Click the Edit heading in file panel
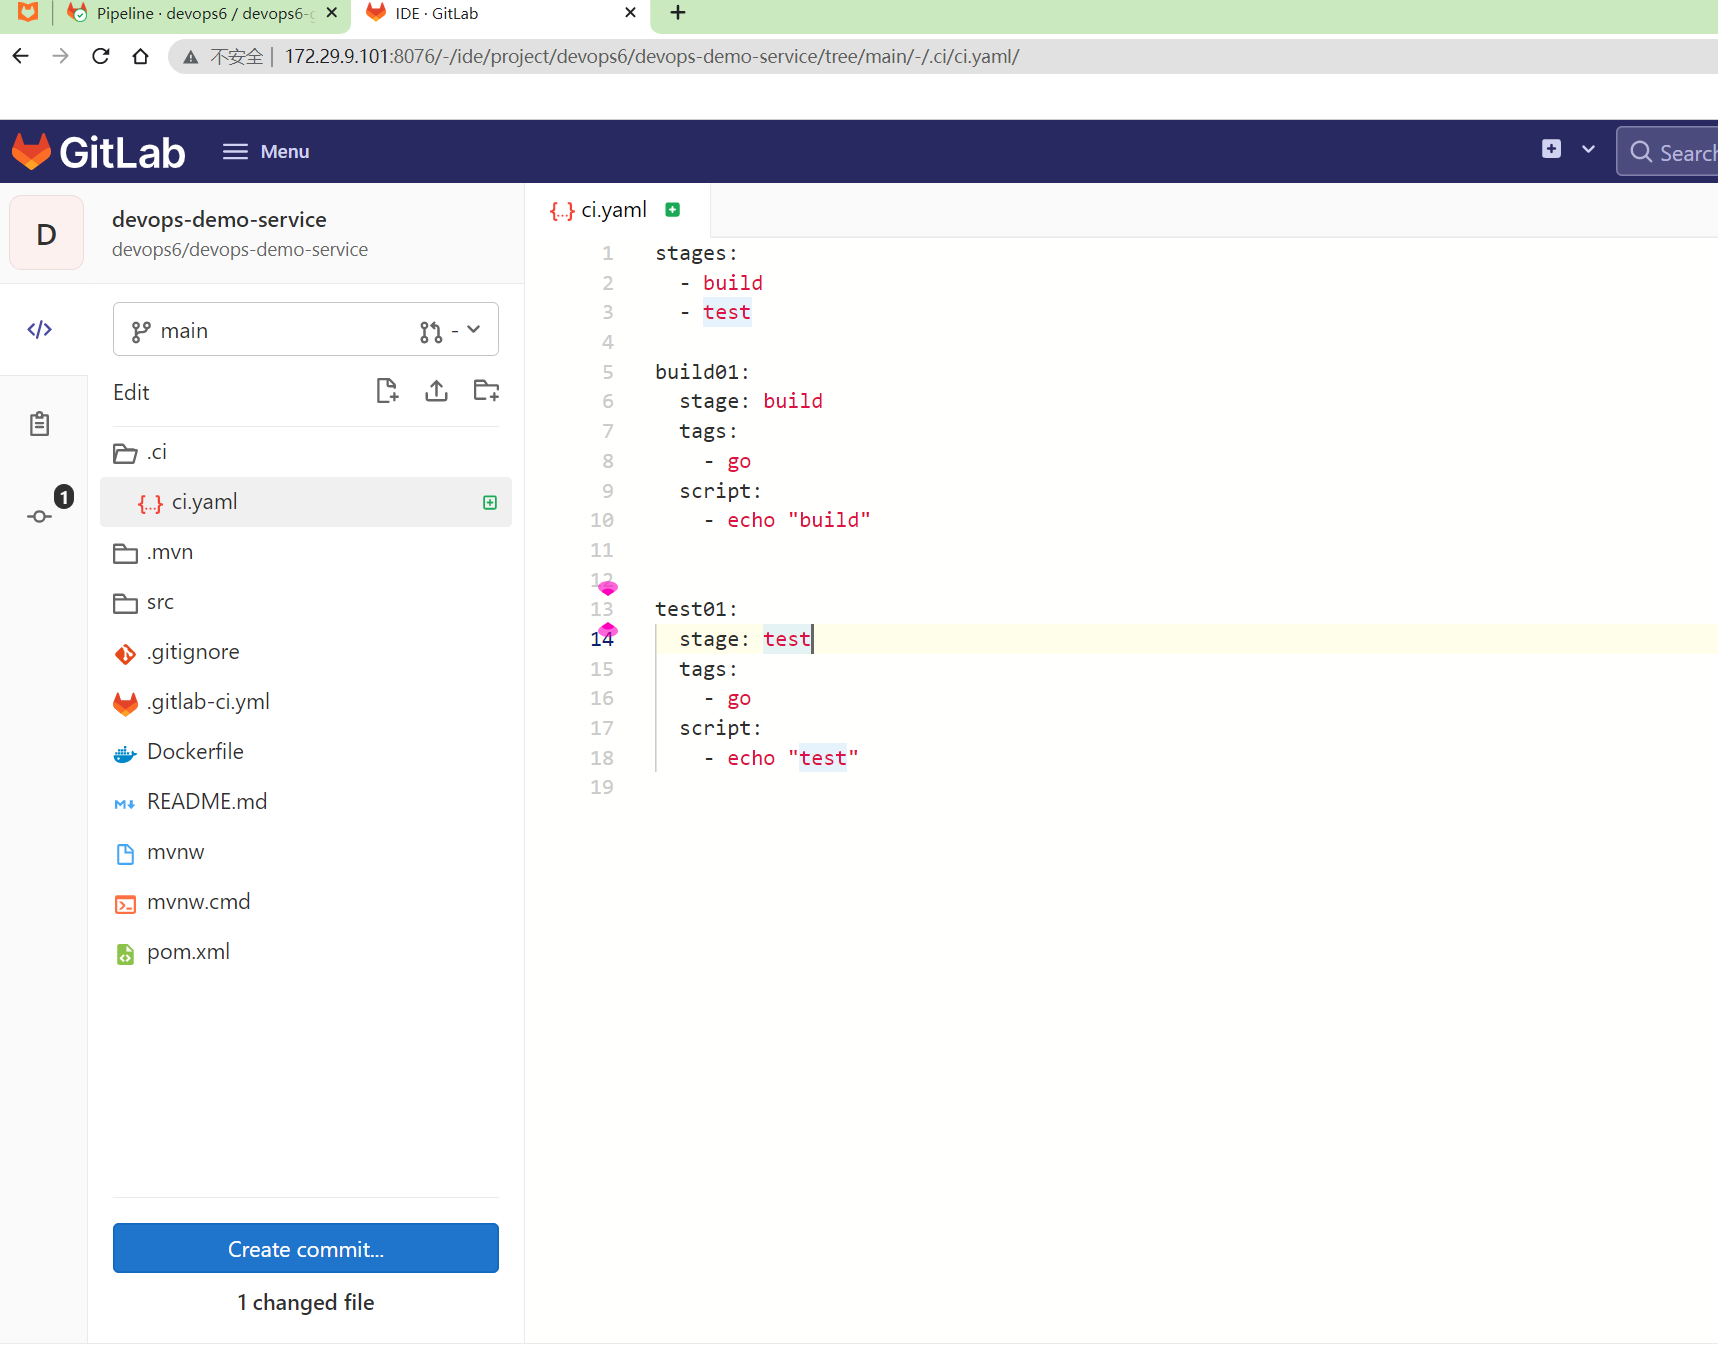 (131, 392)
